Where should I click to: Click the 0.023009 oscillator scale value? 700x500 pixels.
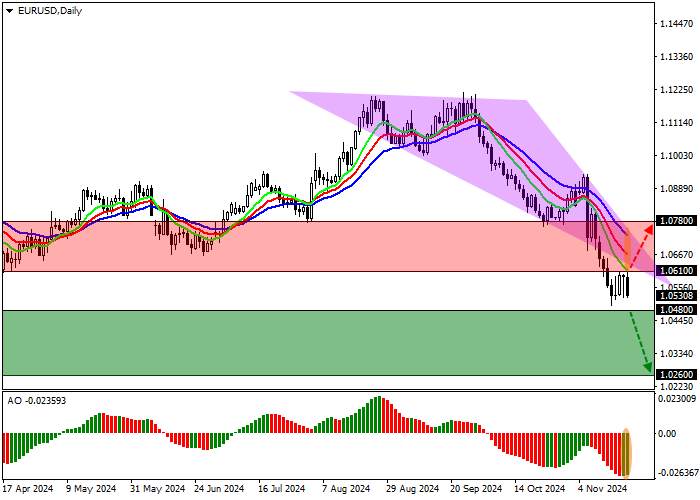point(677,399)
